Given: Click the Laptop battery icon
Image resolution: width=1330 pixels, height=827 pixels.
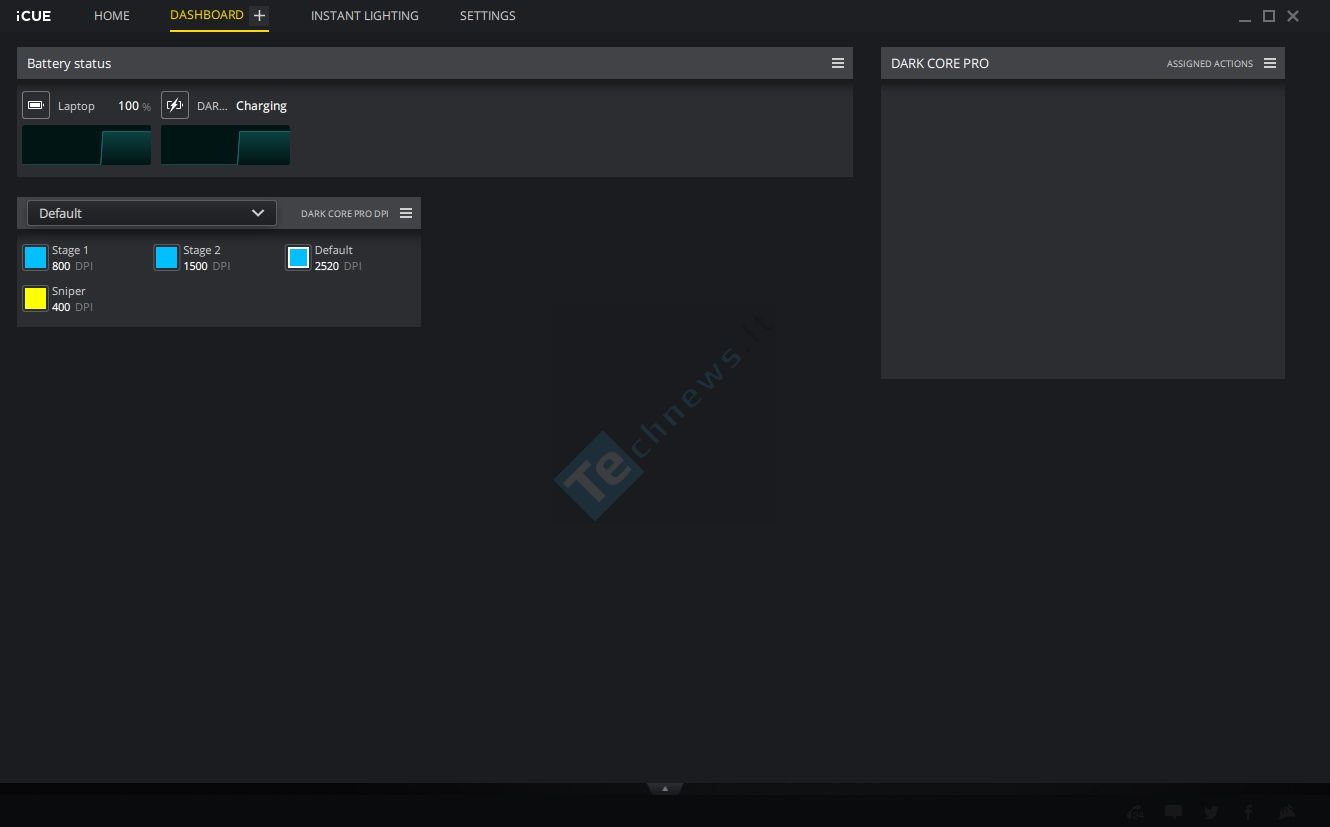Looking at the screenshot, I should pos(36,105).
